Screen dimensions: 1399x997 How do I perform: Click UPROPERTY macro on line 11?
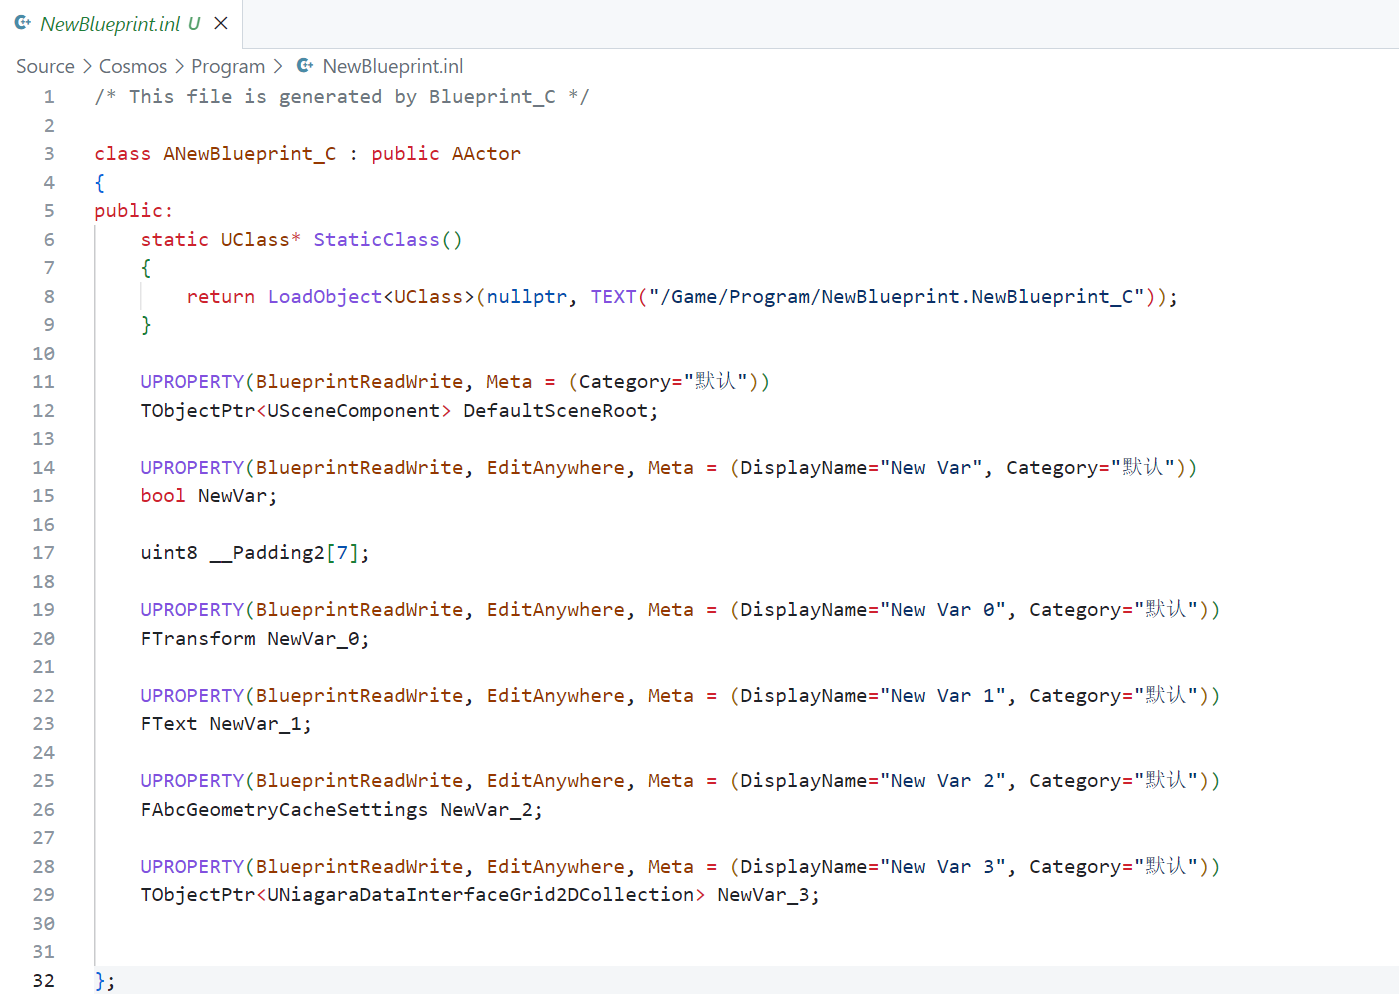192,382
